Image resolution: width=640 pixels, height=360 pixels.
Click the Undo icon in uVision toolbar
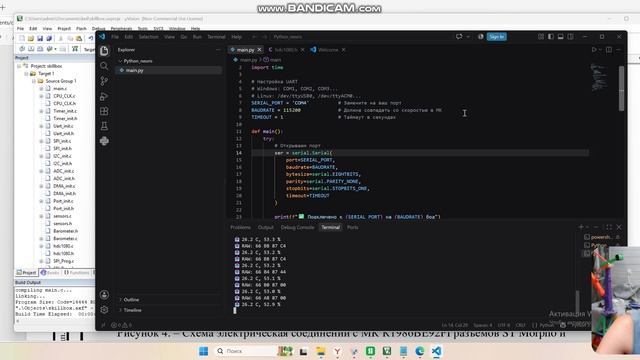(x=90, y=38)
